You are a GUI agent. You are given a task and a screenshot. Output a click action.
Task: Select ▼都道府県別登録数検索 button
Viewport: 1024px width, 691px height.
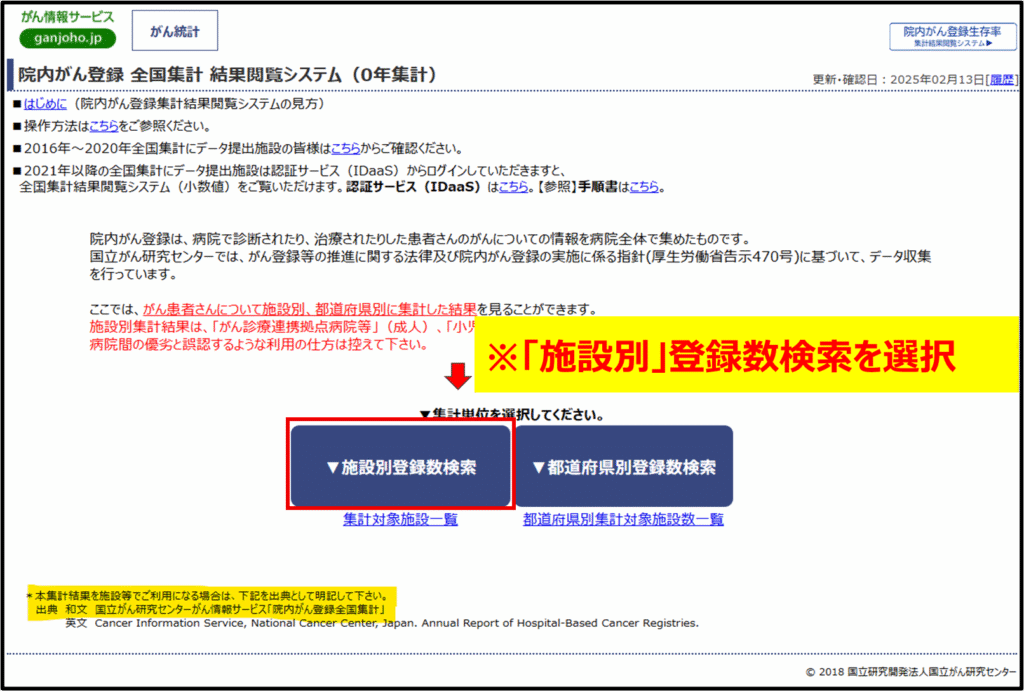(624, 467)
